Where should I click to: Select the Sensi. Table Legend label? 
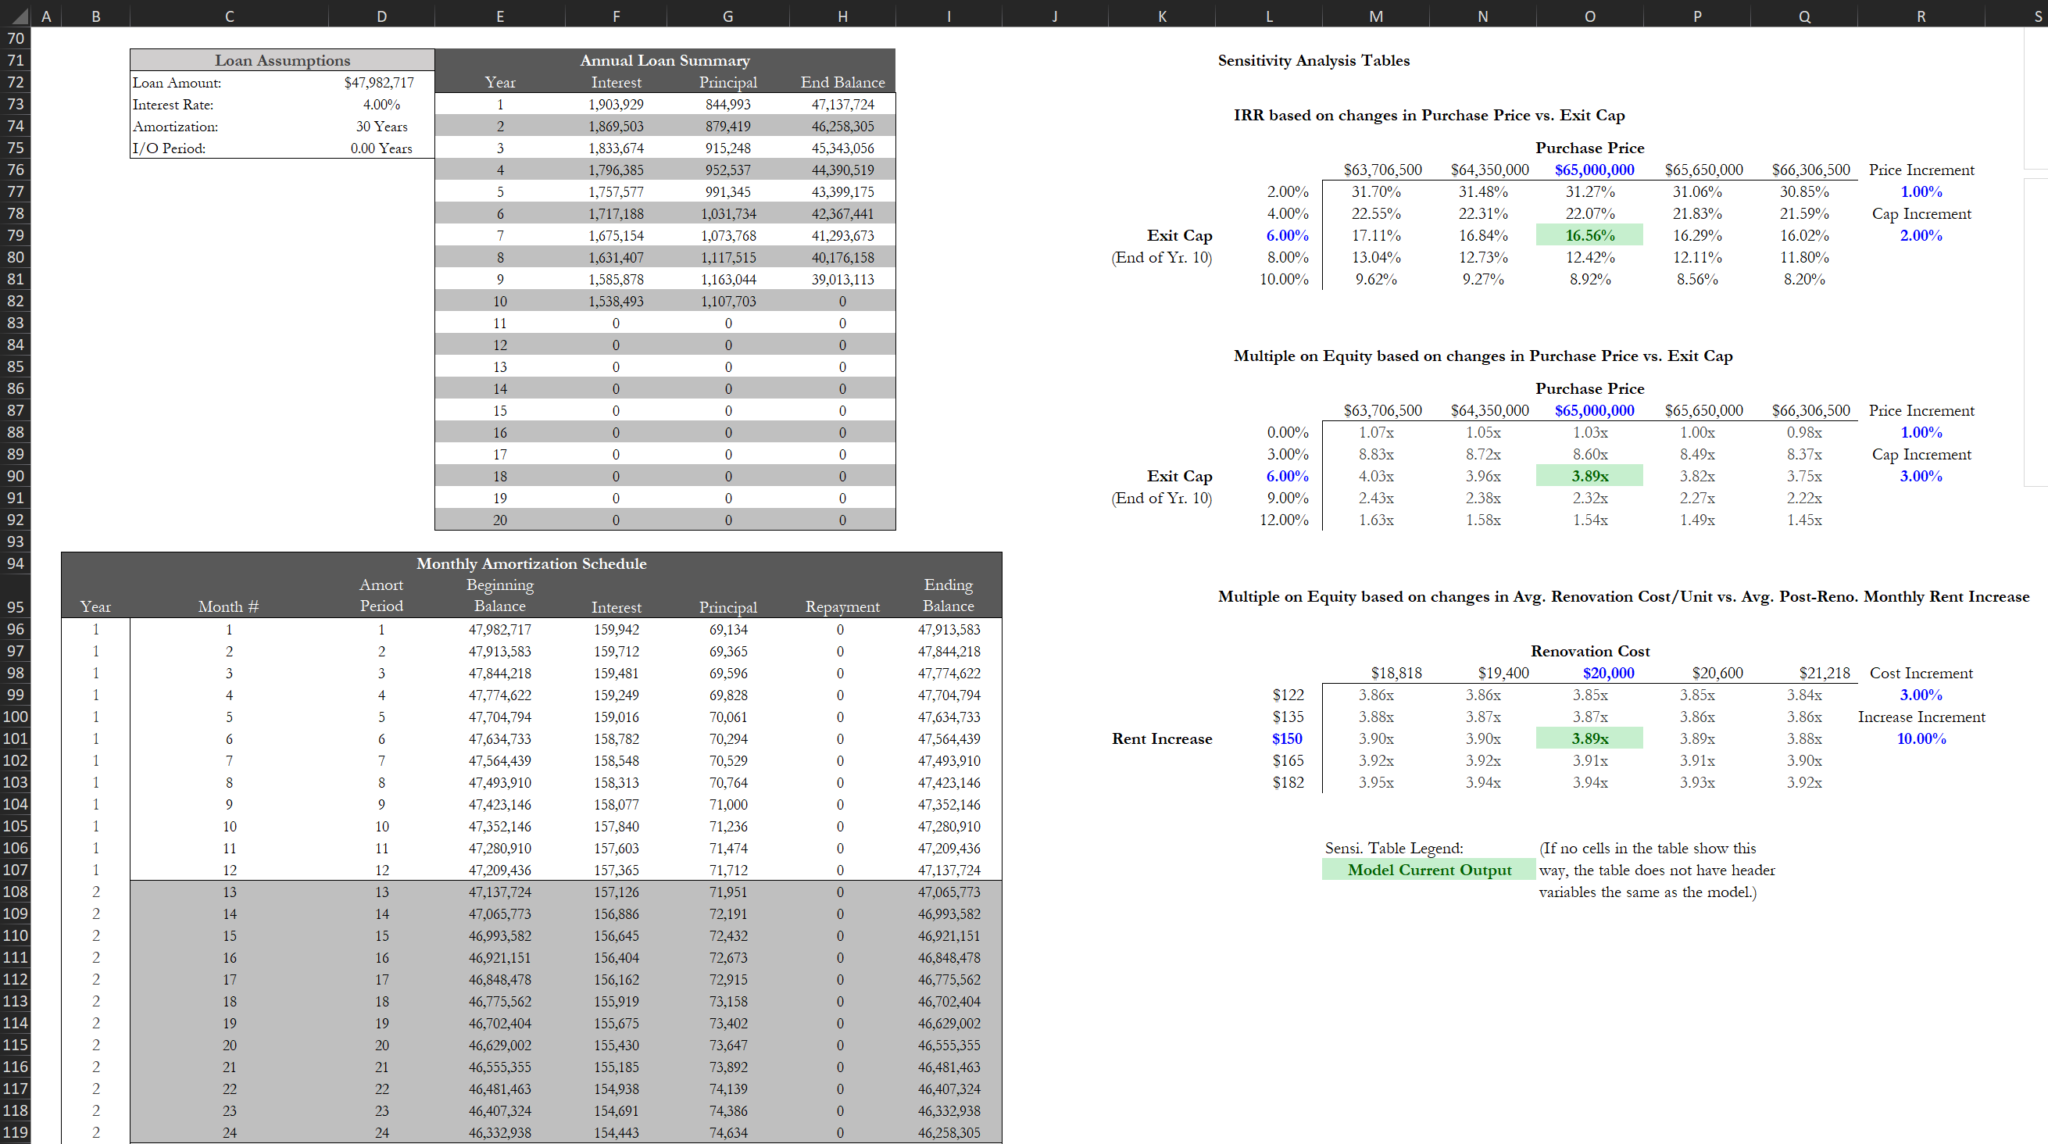coord(1393,849)
